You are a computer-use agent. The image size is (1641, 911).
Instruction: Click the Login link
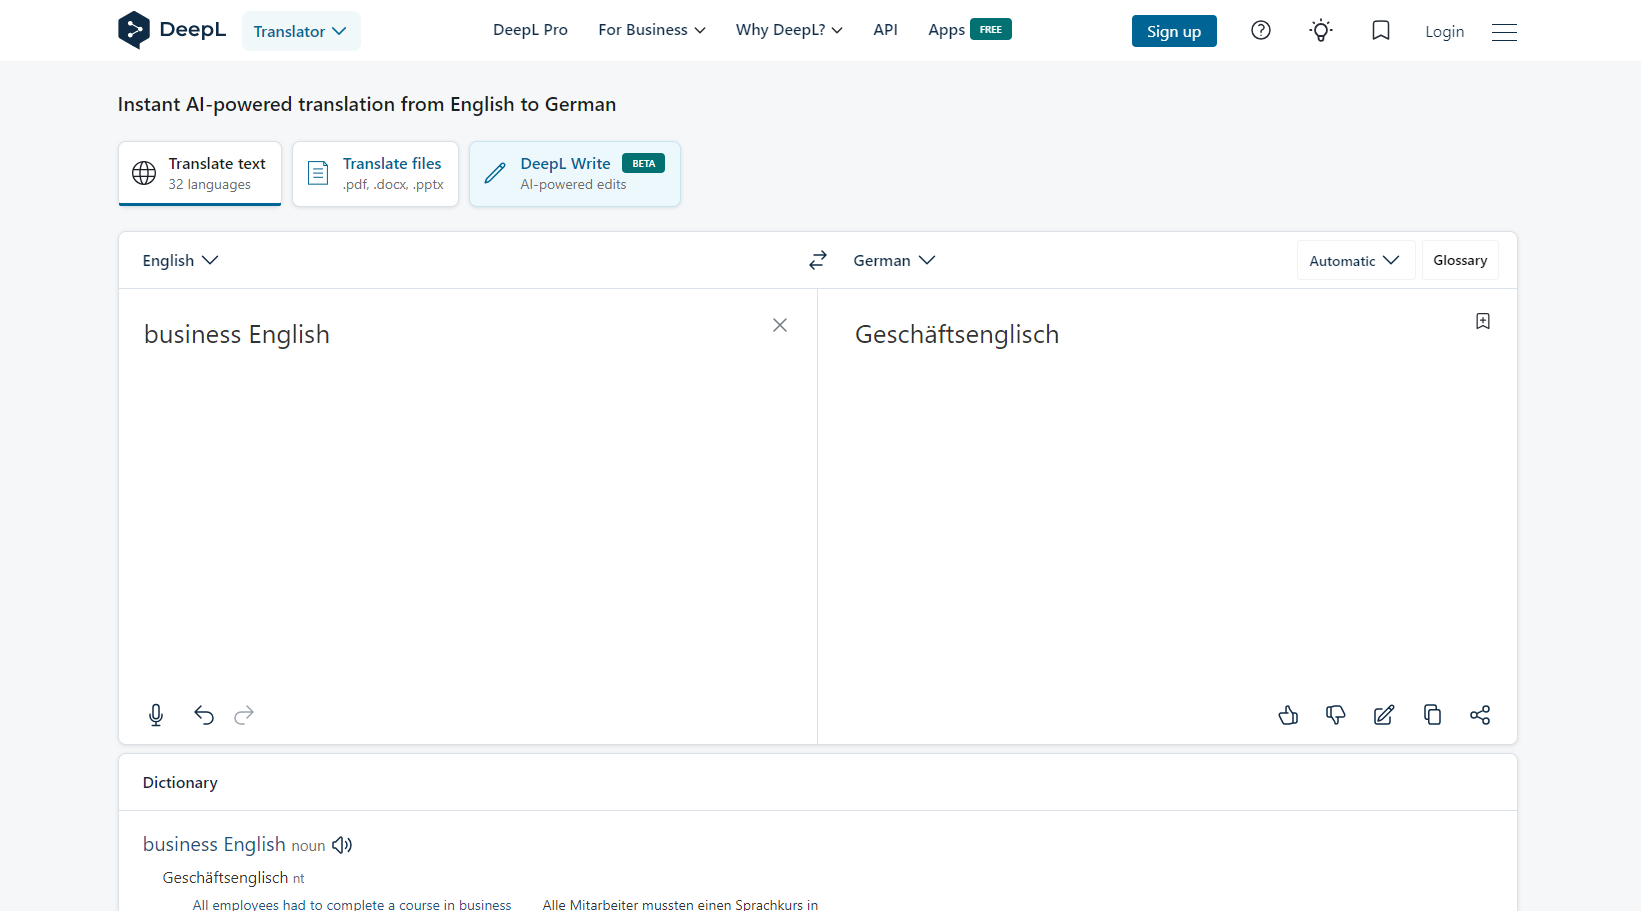click(1444, 32)
